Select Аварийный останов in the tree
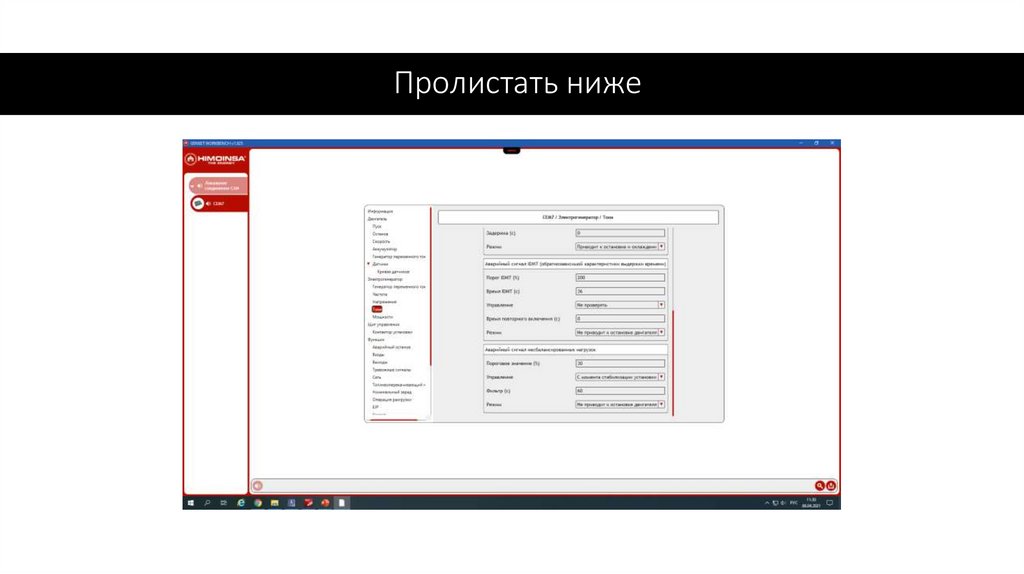This screenshot has height=574, width=1024. pos(392,347)
